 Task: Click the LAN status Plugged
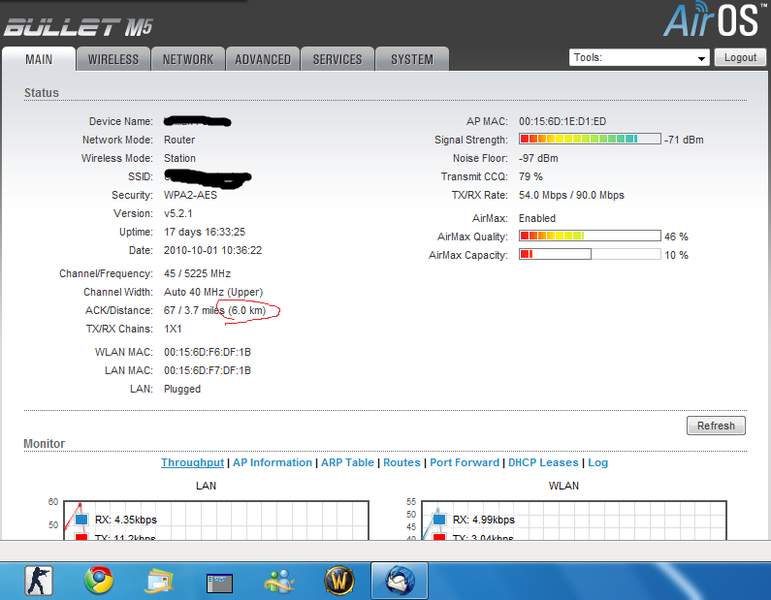[182, 389]
